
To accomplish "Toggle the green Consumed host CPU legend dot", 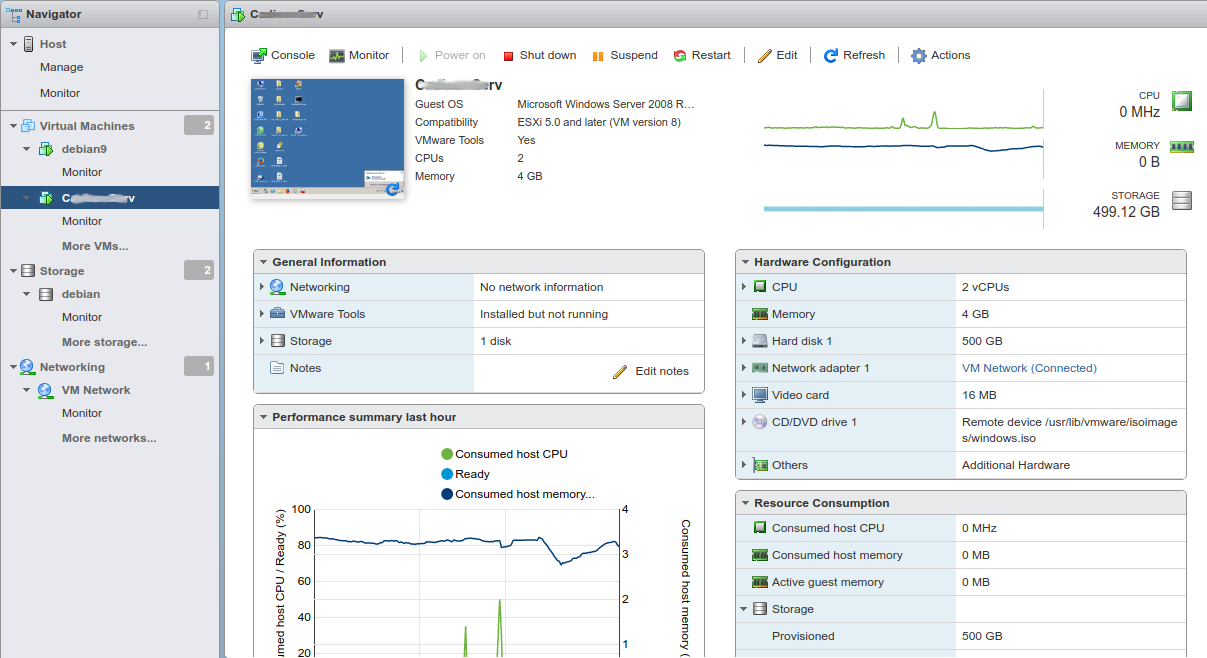I will [x=447, y=454].
